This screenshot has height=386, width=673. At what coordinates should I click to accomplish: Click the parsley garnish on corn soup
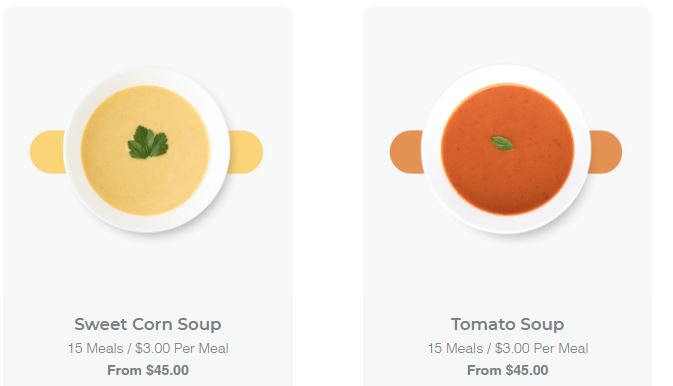[148, 143]
